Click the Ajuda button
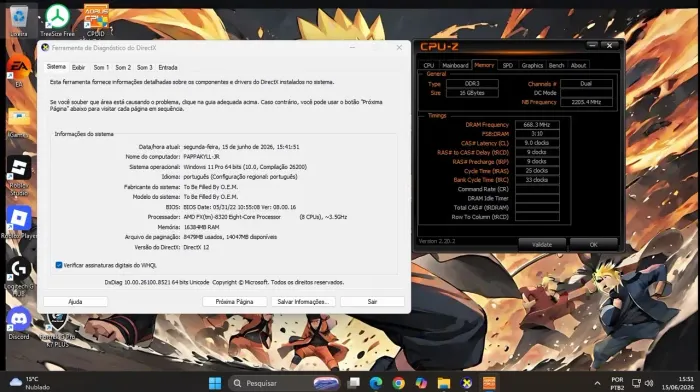Viewport: 700px width, 392px height. pyautogui.click(x=75, y=302)
